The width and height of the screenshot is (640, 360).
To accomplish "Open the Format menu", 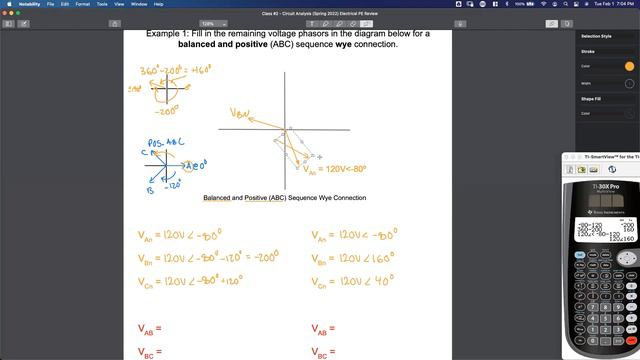I will point(82,4).
